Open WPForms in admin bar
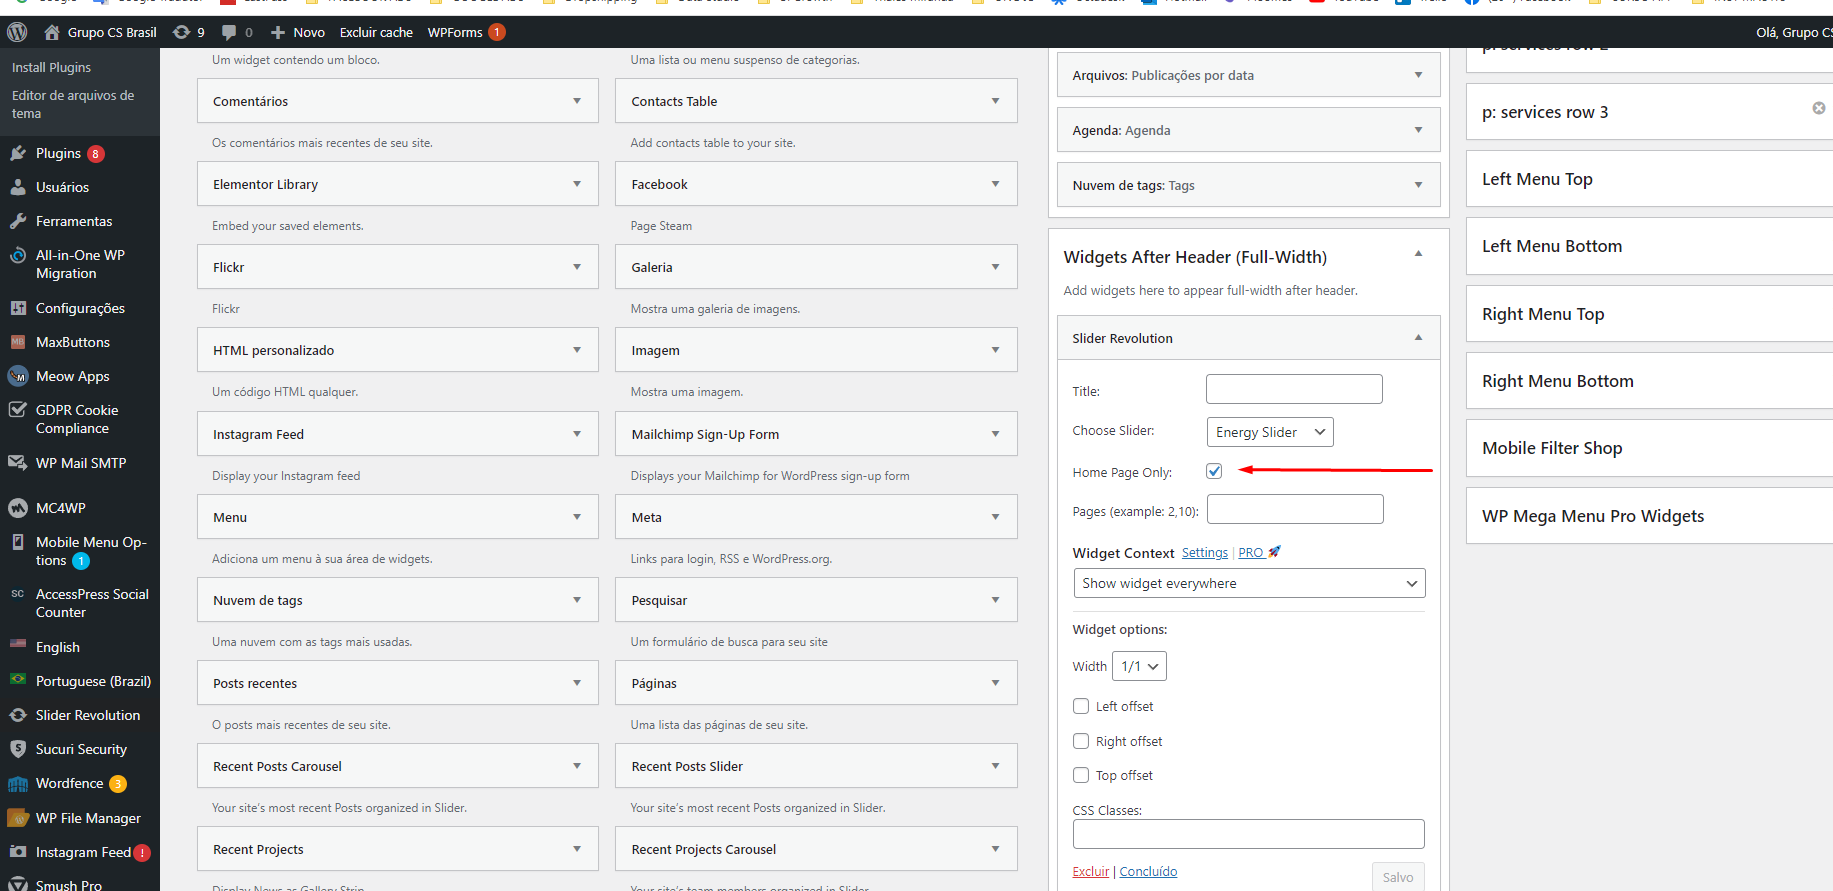The height and width of the screenshot is (891, 1833). point(466,32)
